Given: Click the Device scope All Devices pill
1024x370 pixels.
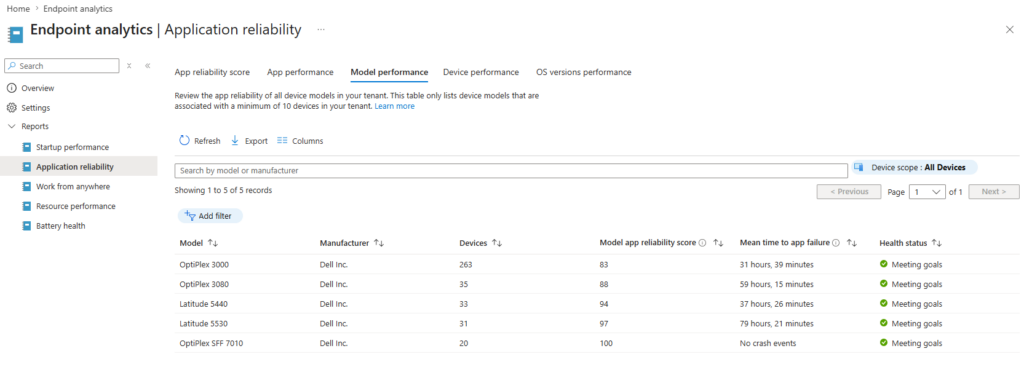Looking at the screenshot, I should coord(914,167).
